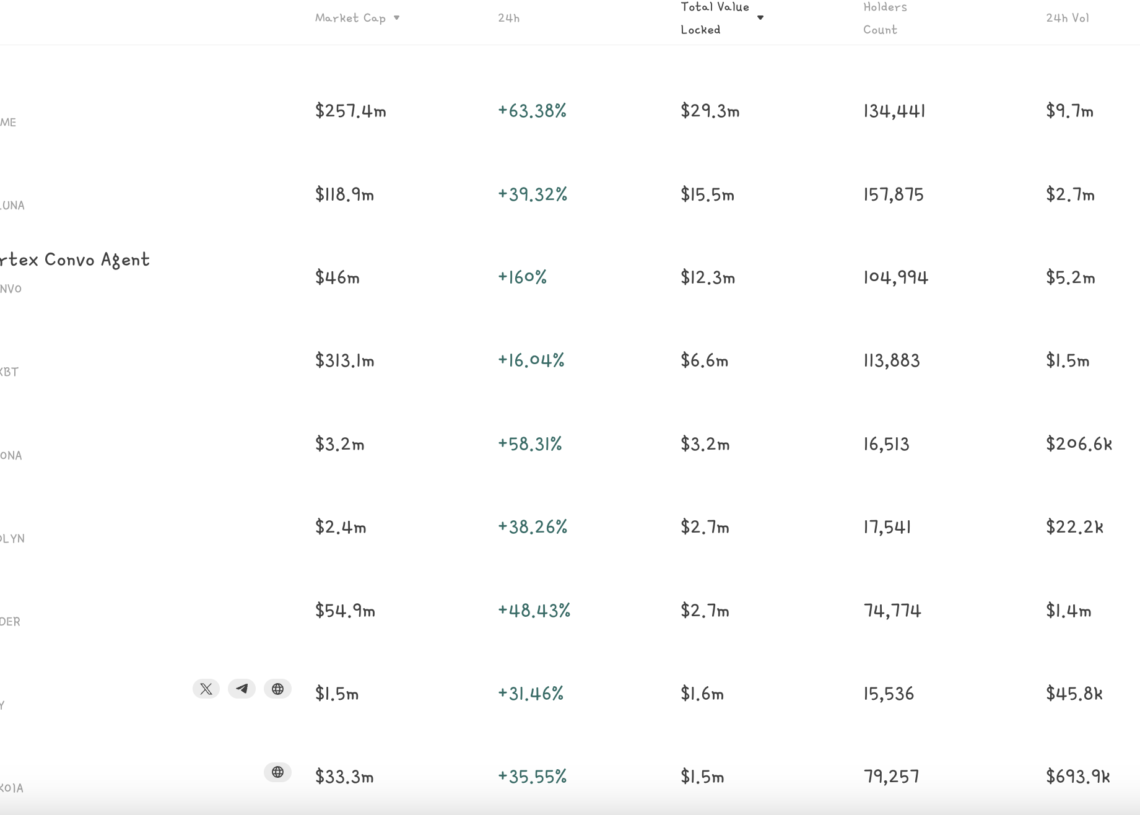This screenshot has width=1140, height=815.
Task: Sort by the Holders Count column header
Action: coord(884,18)
